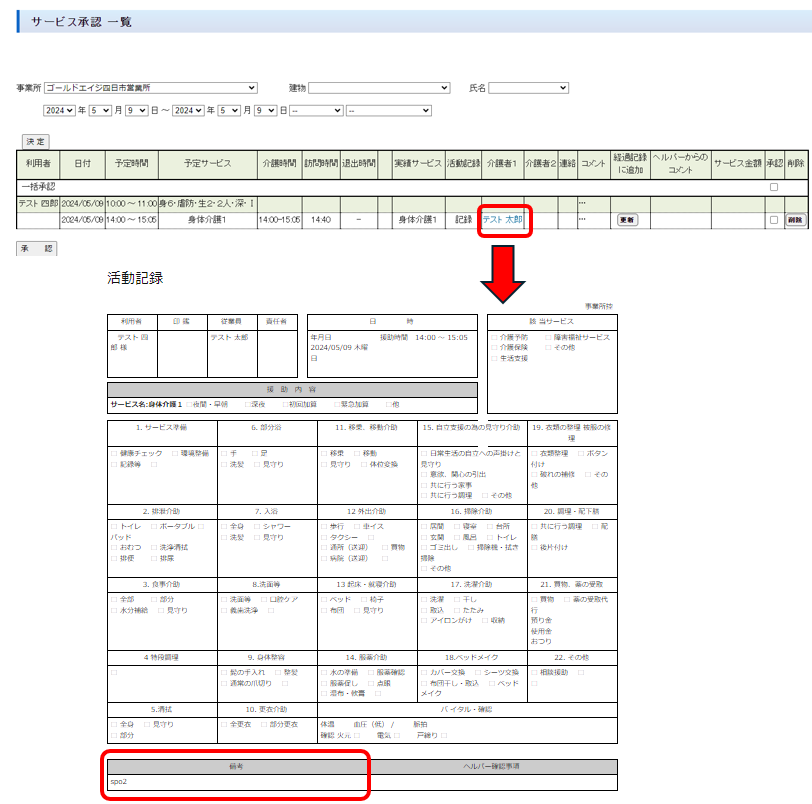Viewport: 812px width, 804px height.
Task: Open the テスト 太郎 caregiver link
Action: [502, 219]
